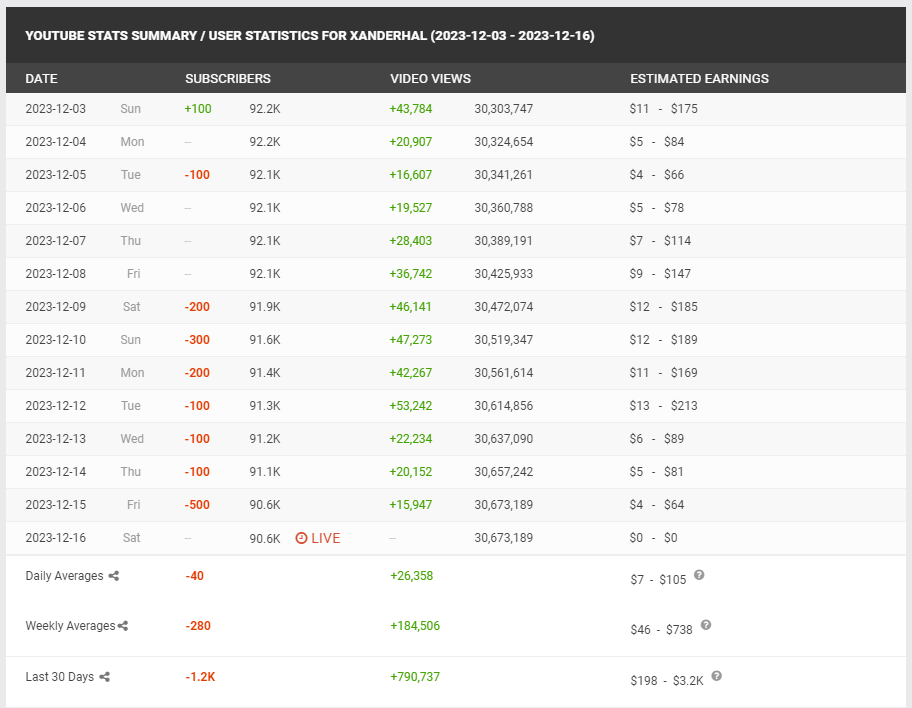Click the 91.9K subscriber count
912x708 pixels.
(265, 307)
